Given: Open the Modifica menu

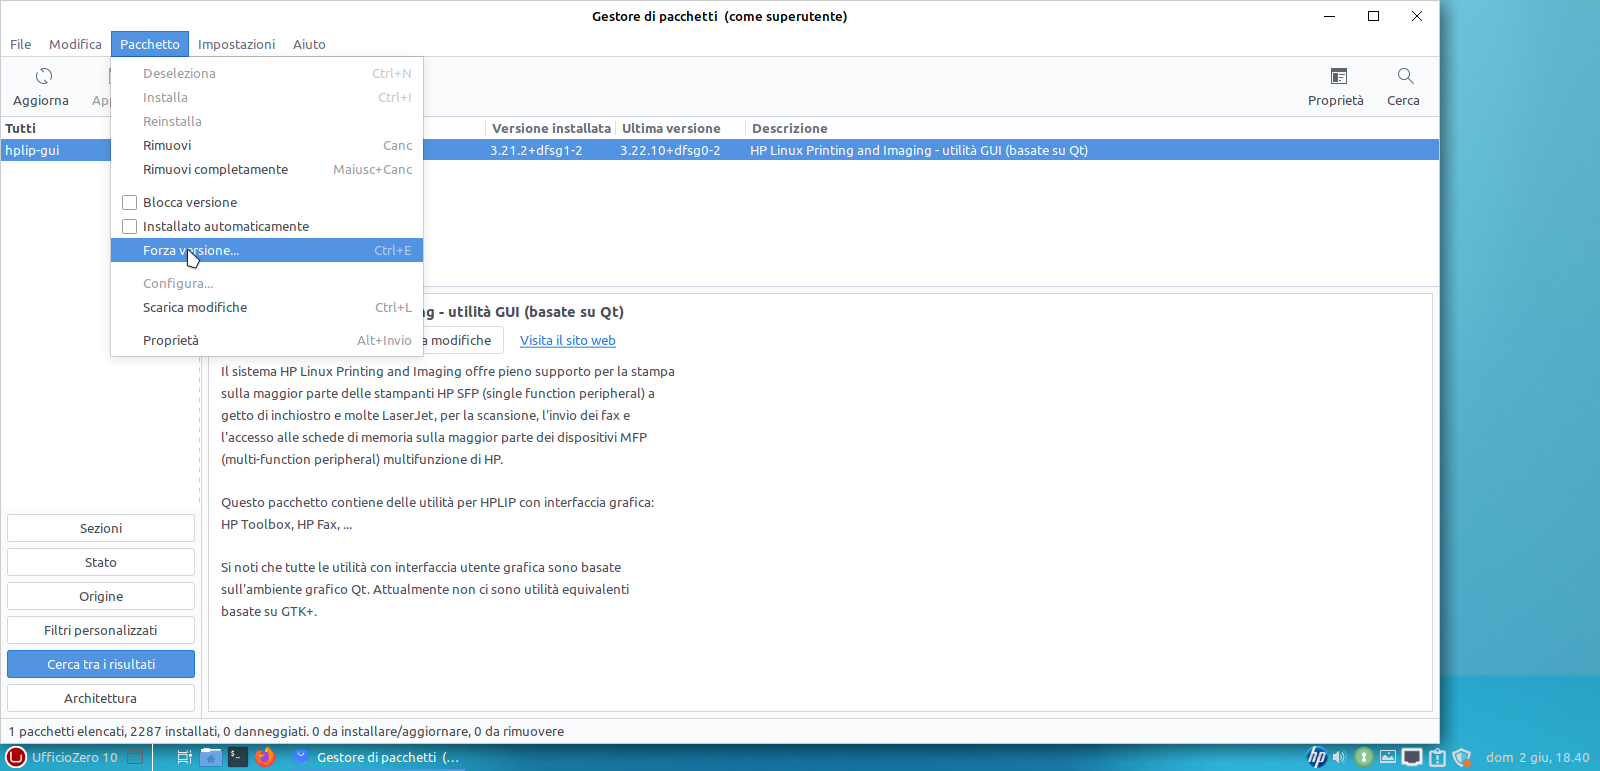Looking at the screenshot, I should (x=75, y=44).
